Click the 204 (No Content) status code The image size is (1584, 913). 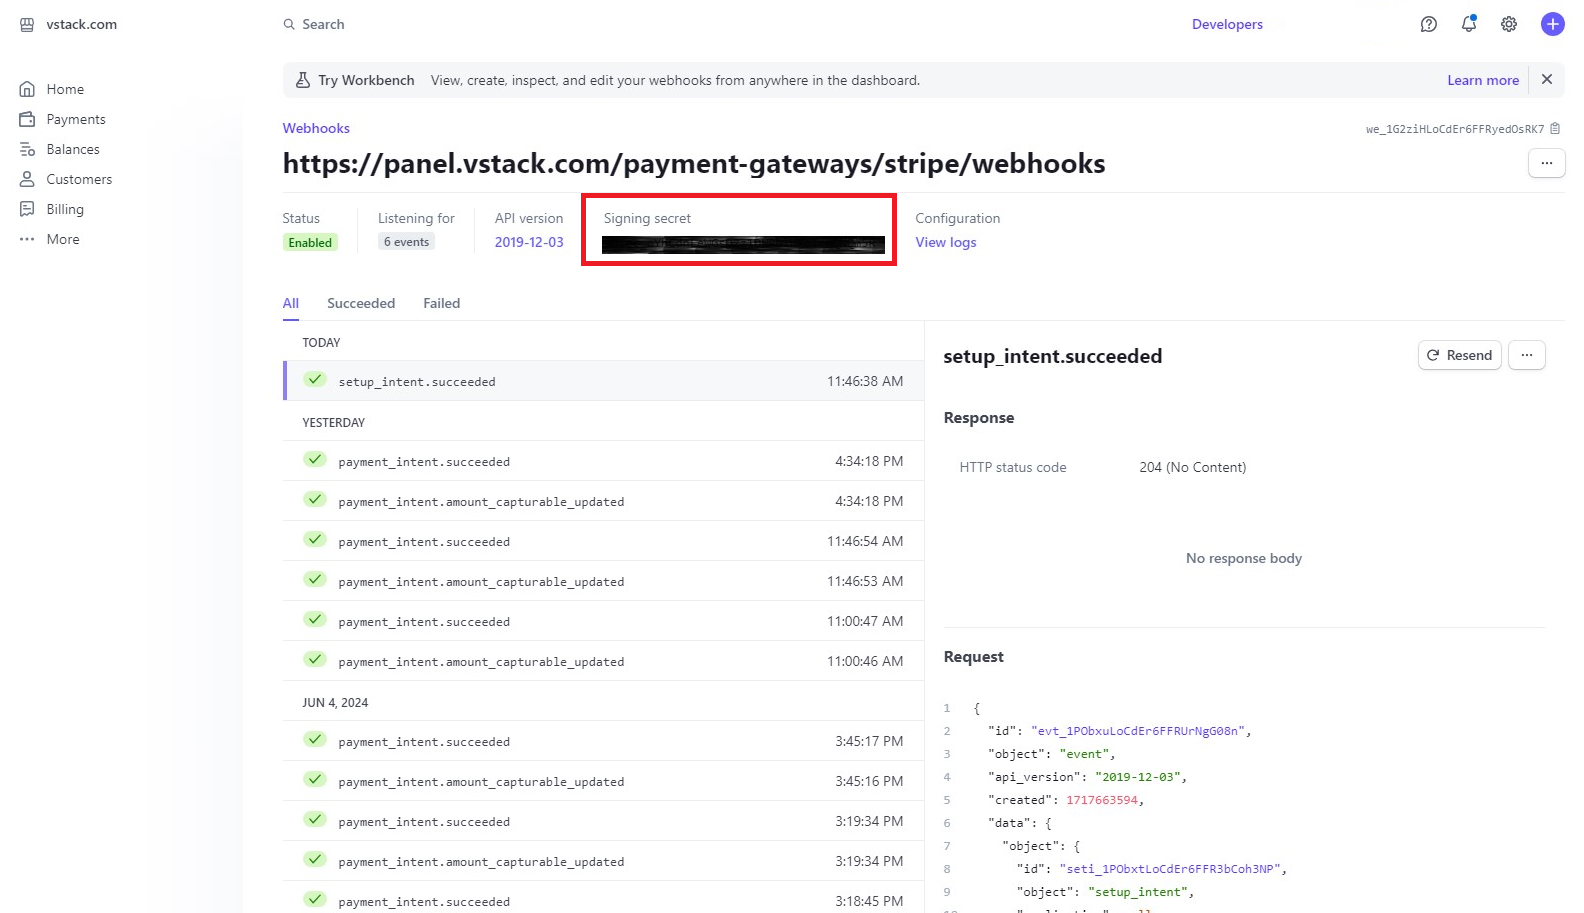1192,467
